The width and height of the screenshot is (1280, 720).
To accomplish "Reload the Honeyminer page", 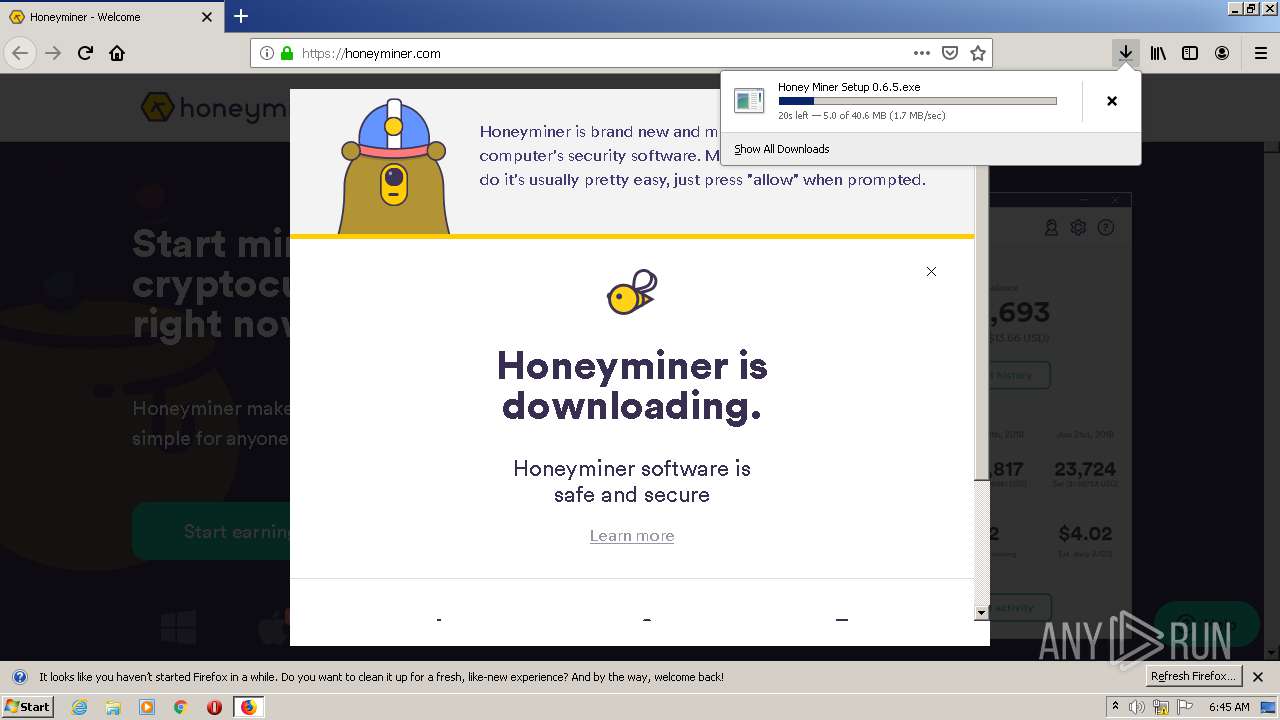I will coord(86,53).
